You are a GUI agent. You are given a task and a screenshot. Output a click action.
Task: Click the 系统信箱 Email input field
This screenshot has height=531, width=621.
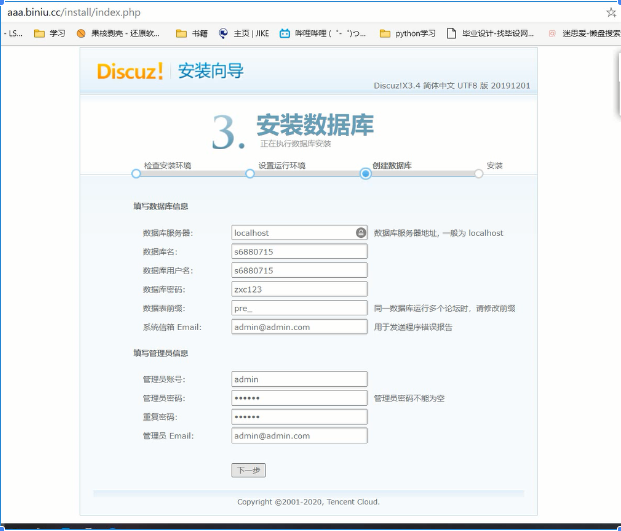(299, 327)
